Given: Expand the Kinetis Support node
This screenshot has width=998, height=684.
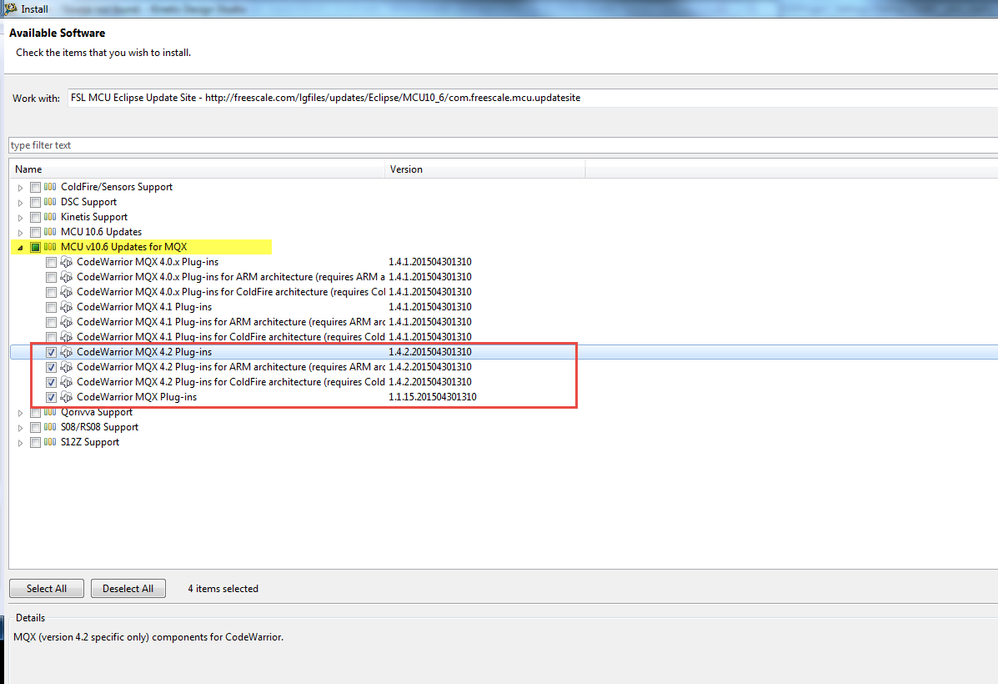Looking at the screenshot, I should 20,218.
